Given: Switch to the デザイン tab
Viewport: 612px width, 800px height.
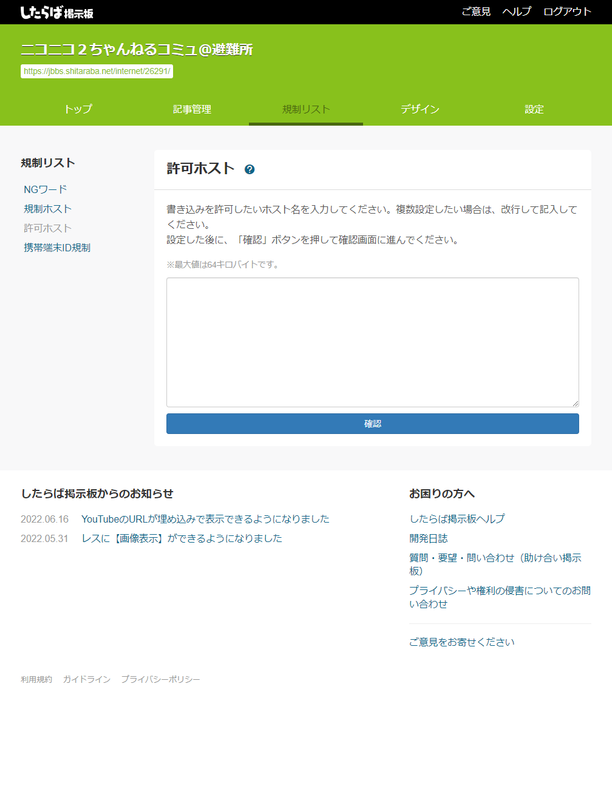Looking at the screenshot, I should (x=420, y=109).
